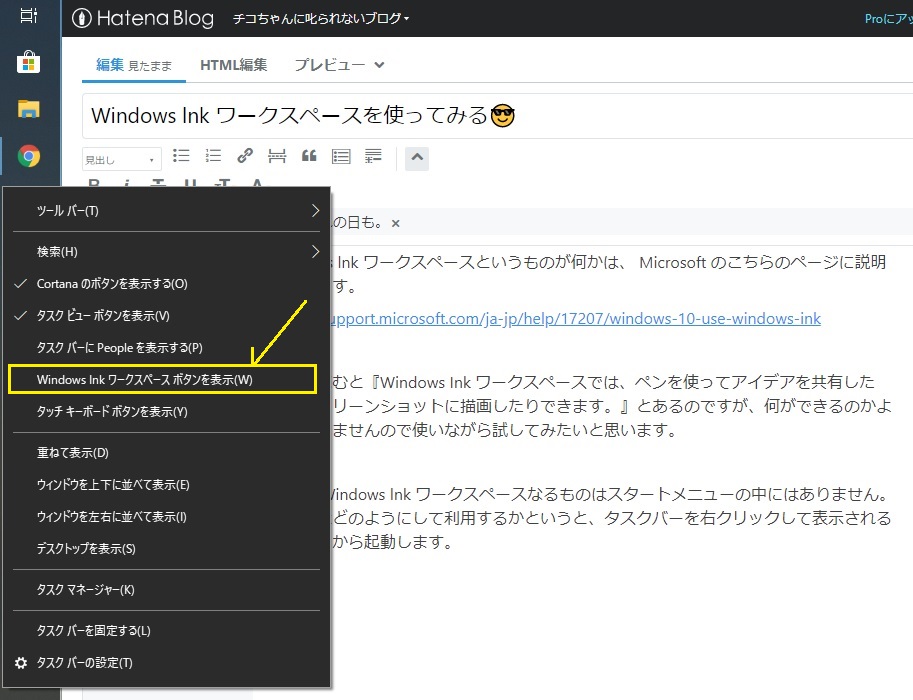This screenshot has width=913, height=700.
Task: Open Google Chrome from the taskbar
Action: coord(29,156)
